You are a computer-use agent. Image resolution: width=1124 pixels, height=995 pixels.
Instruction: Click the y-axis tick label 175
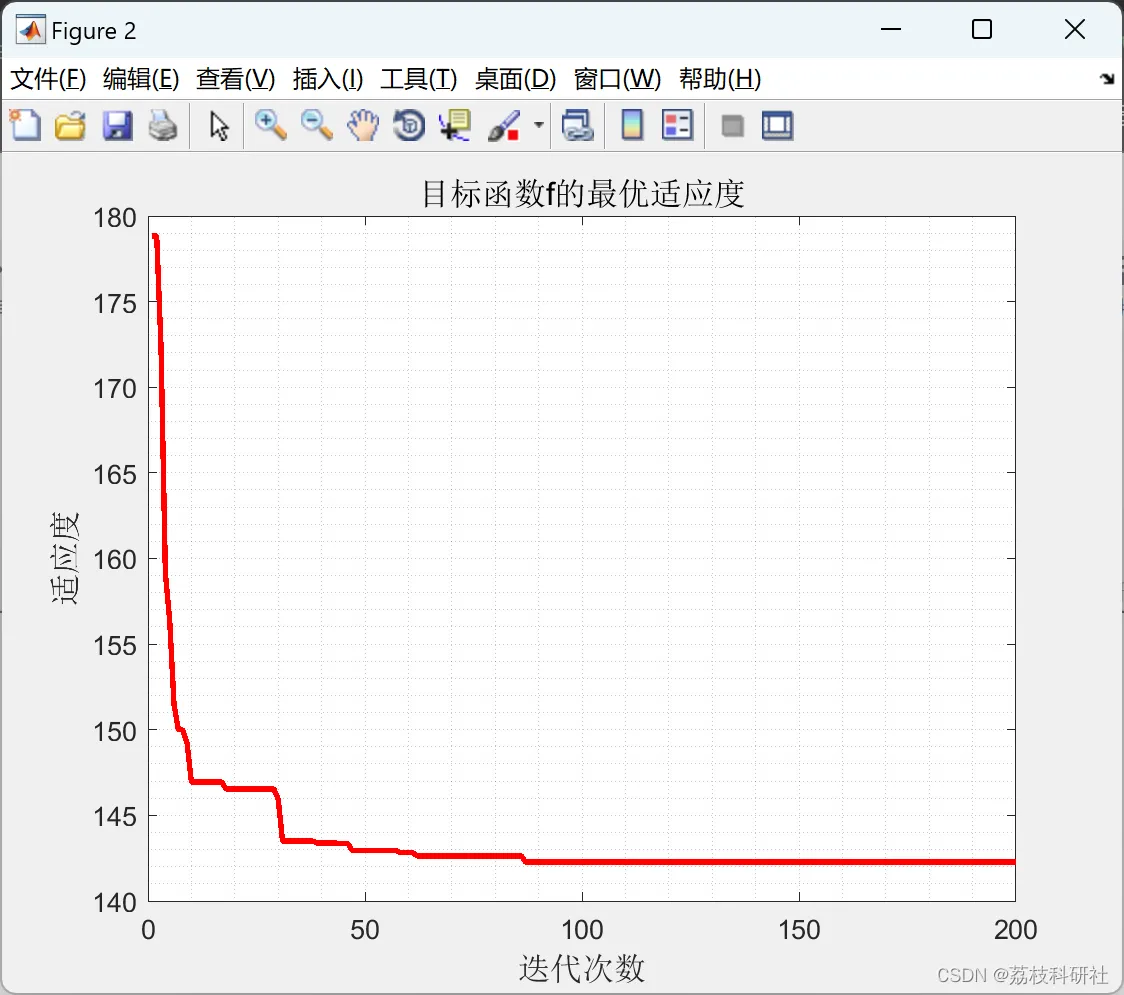click(115, 304)
